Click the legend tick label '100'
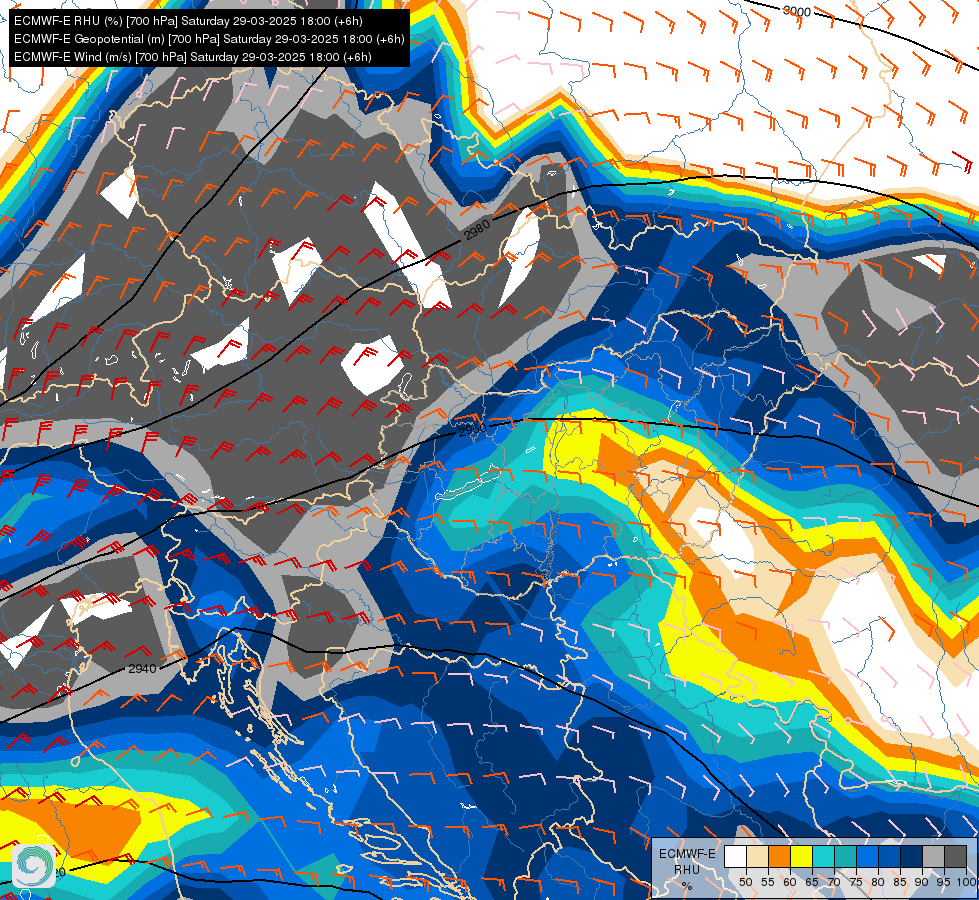 (x=966, y=882)
